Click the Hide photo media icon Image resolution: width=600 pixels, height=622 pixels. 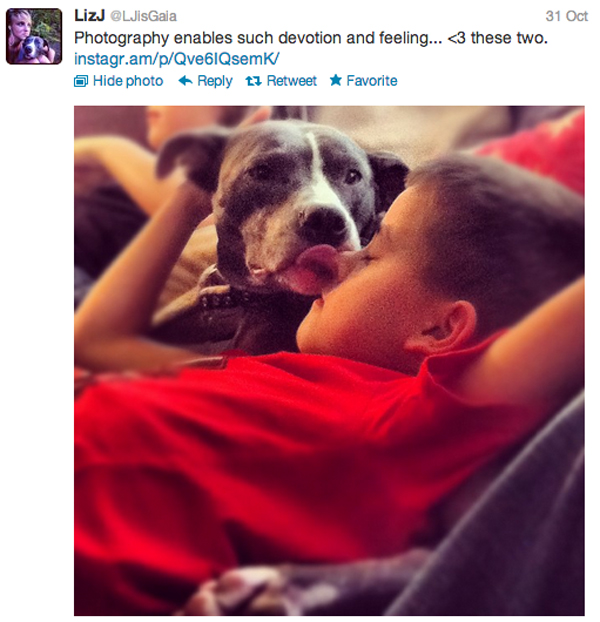[x=81, y=81]
